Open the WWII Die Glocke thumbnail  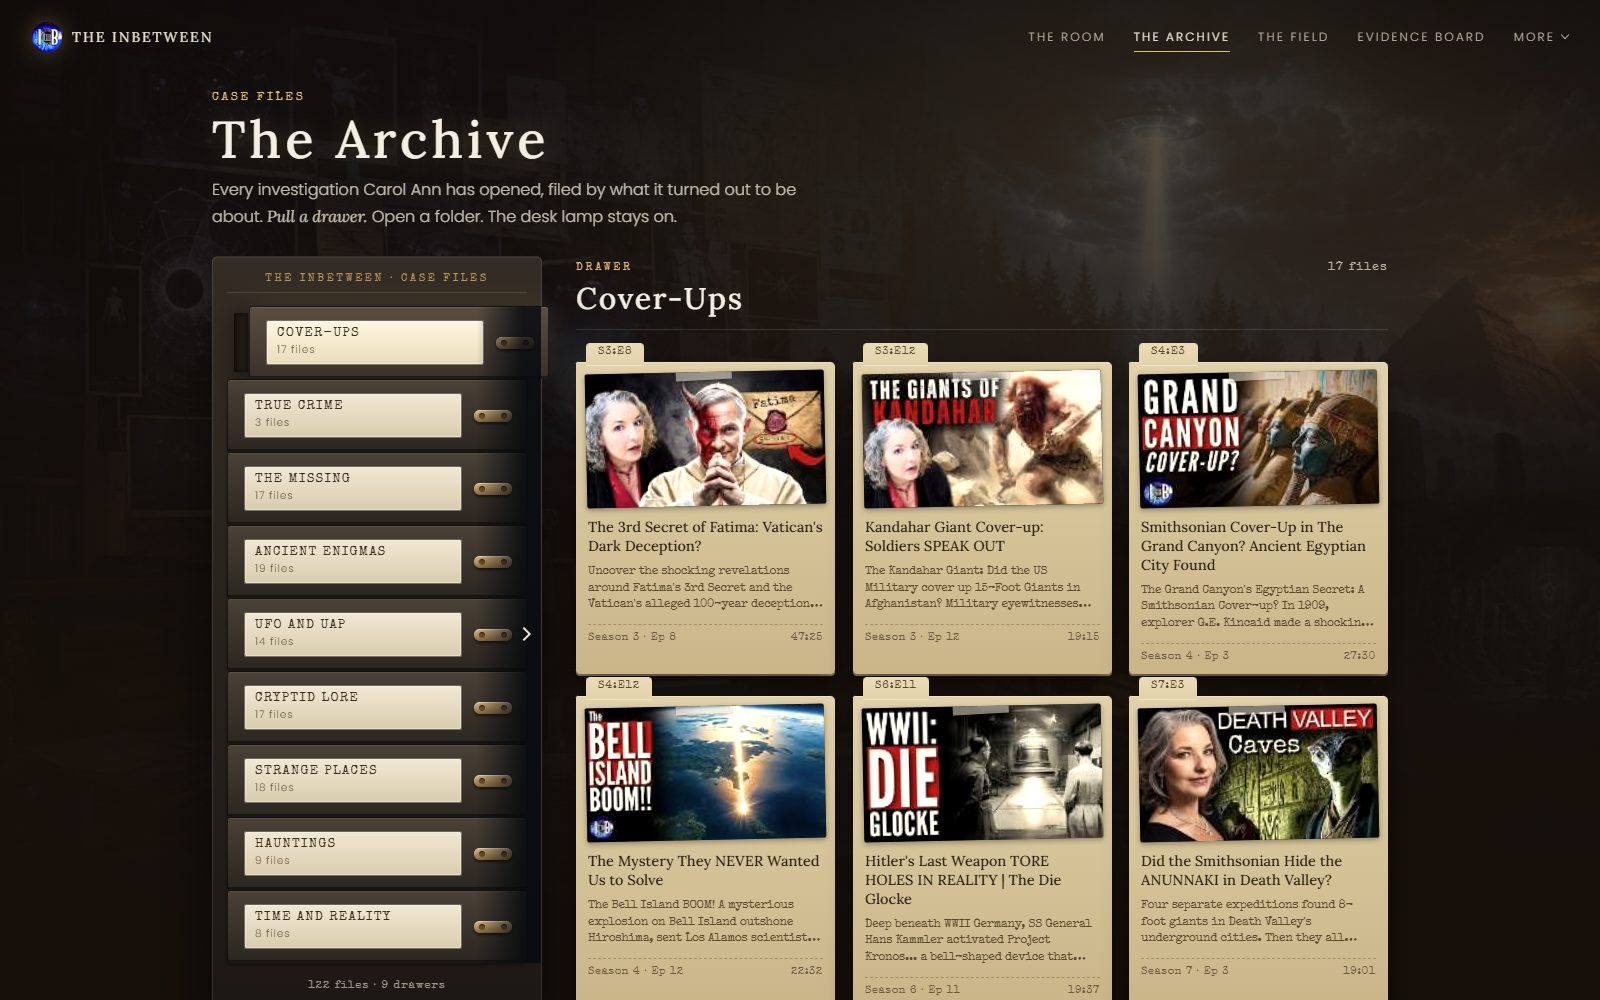pyautogui.click(x=982, y=772)
